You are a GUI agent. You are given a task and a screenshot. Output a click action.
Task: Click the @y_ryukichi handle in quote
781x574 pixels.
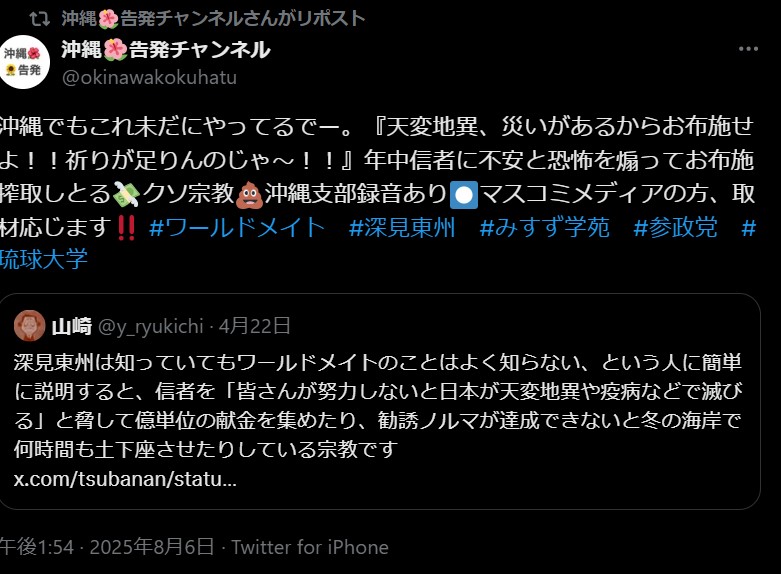click(x=151, y=326)
